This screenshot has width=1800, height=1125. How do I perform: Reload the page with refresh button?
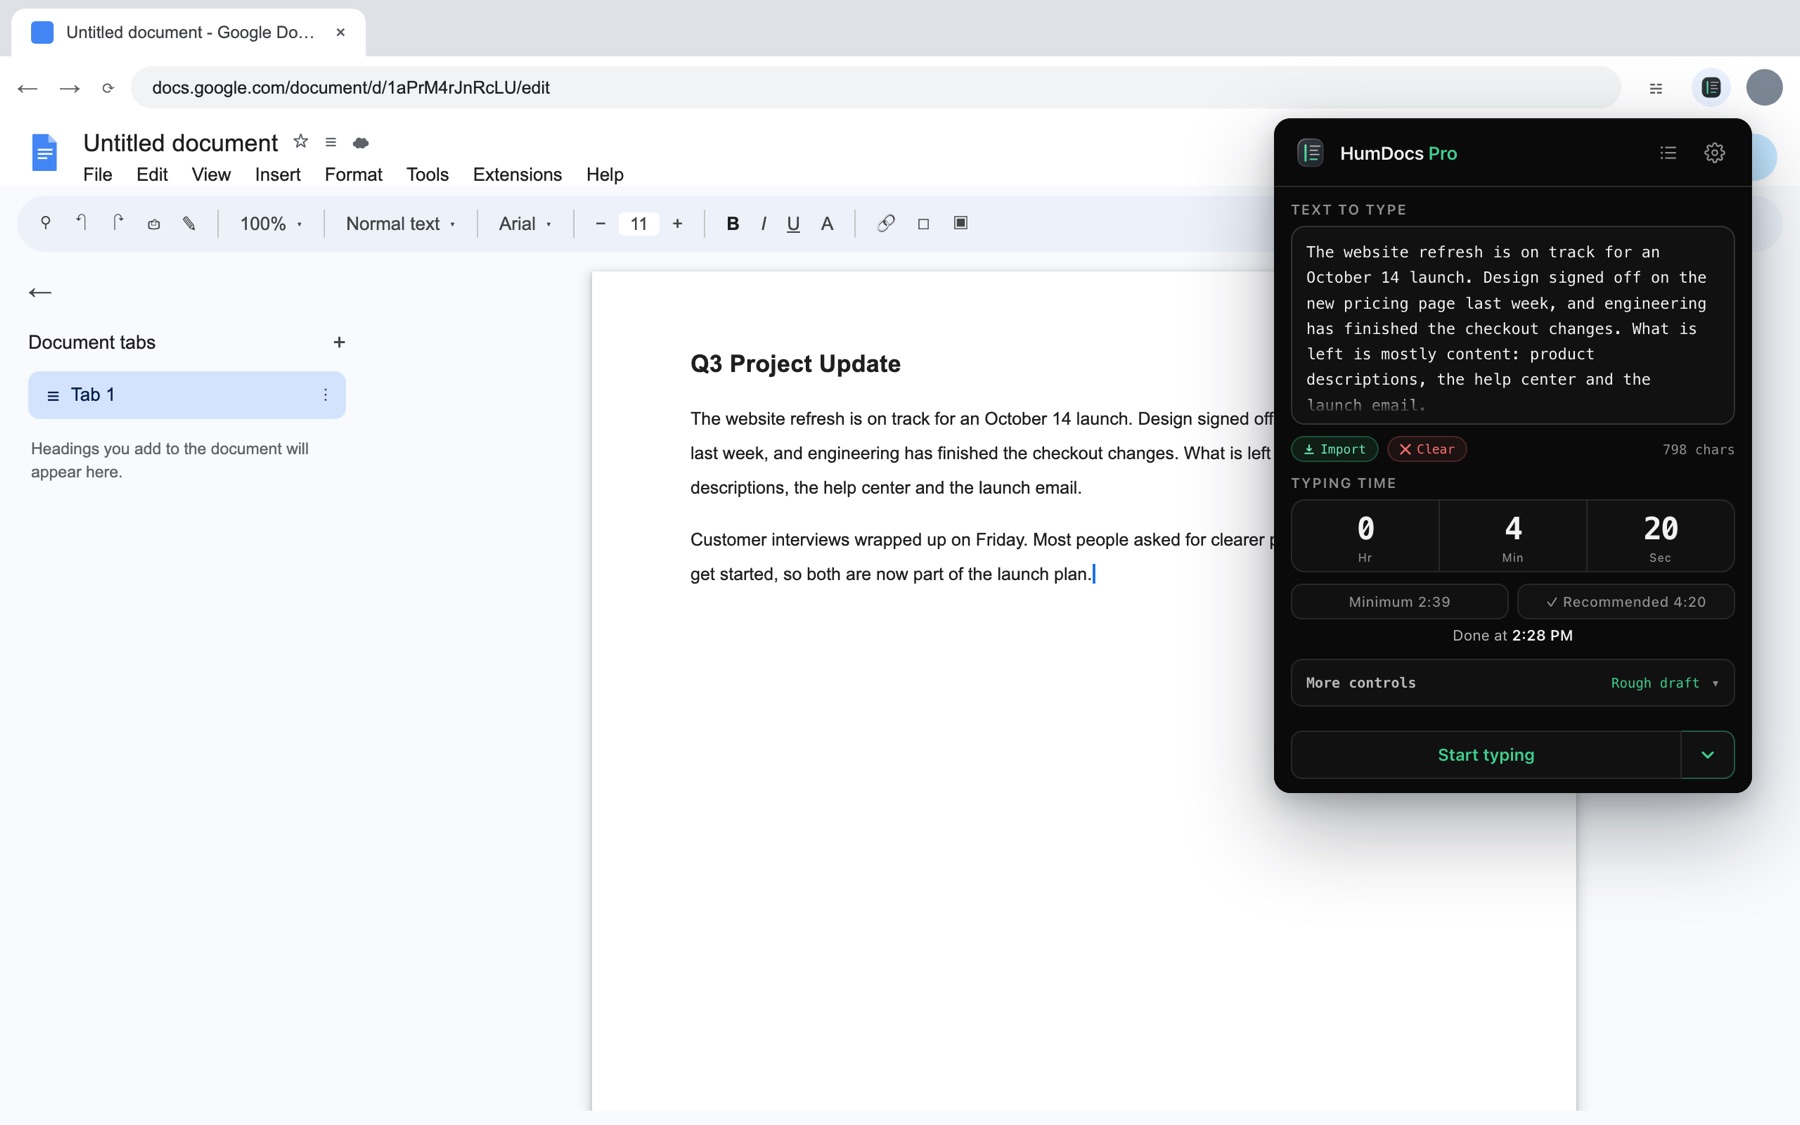coord(108,88)
